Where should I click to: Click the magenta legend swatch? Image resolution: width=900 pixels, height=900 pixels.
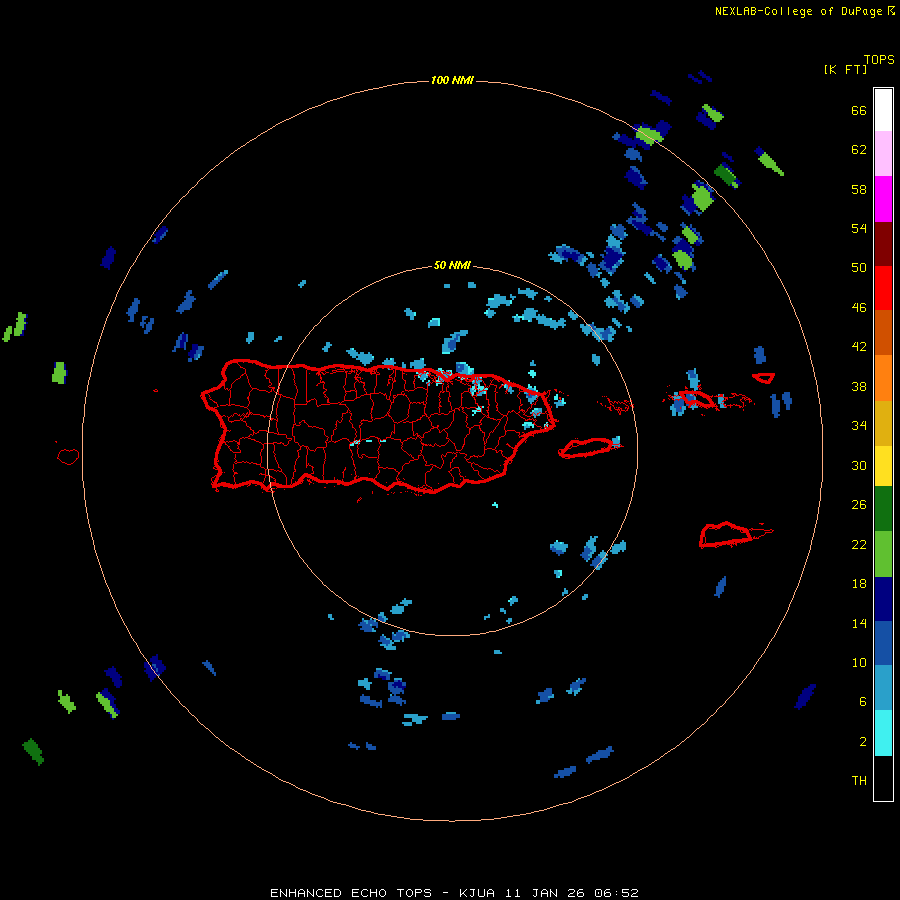click(x=883, y=199)
